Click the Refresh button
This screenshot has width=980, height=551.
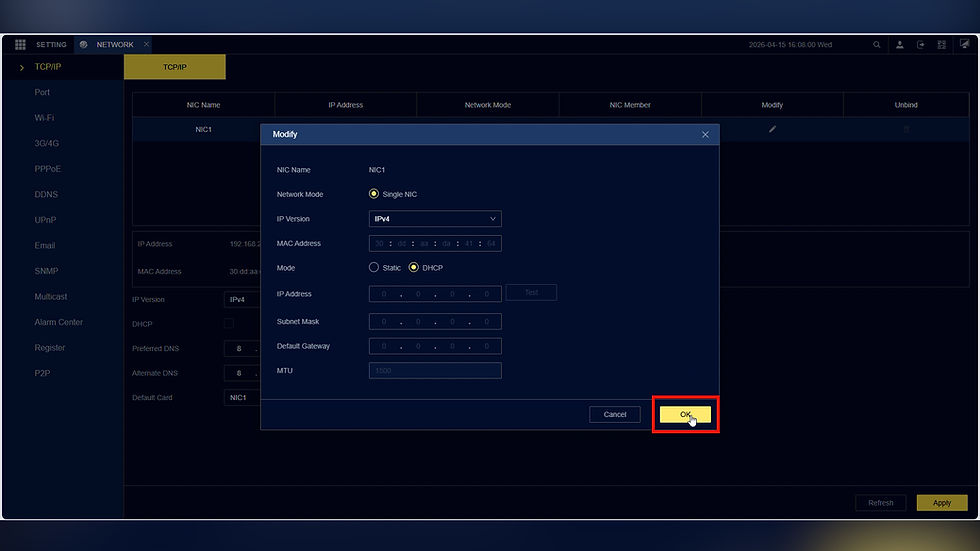(x=881, y=503)
